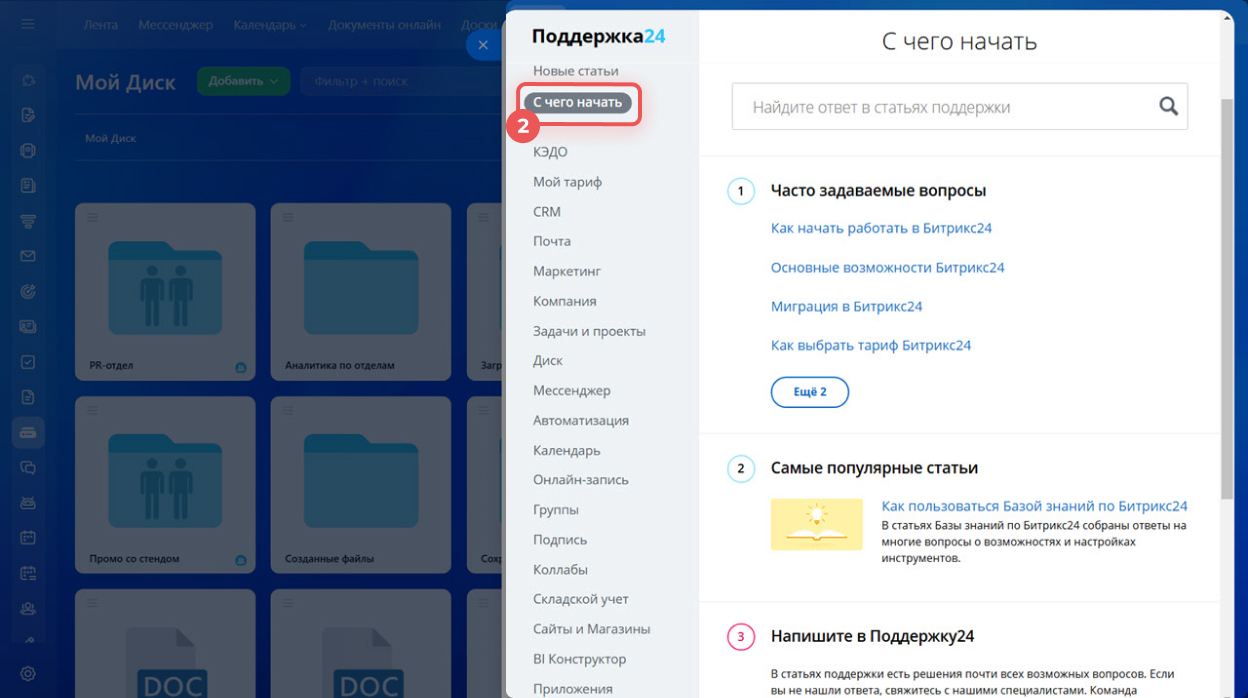Select the С чего начать help category
Image resolution: width=1248 pixels, height=698 pixels.
pos(577,102)
